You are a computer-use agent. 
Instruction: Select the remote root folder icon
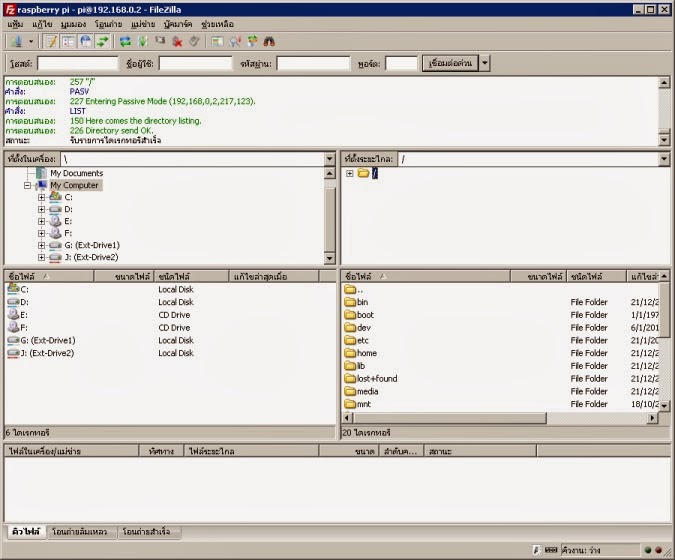[x=364, y=173]
